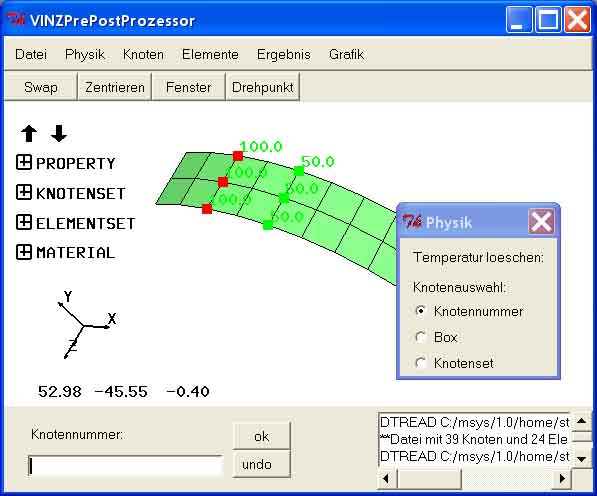597x496 pixels.
Task: Open the Ergebnis menu
Action: pyautogui.click(x=284, y=54)
